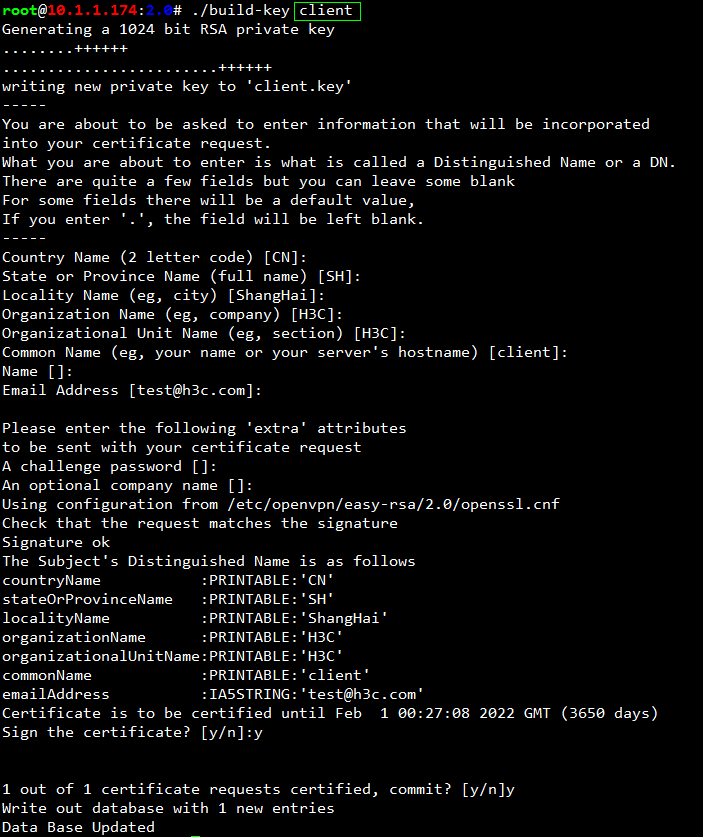
Task: Click the Country Name [CN] prompt line
Action: 154,257
